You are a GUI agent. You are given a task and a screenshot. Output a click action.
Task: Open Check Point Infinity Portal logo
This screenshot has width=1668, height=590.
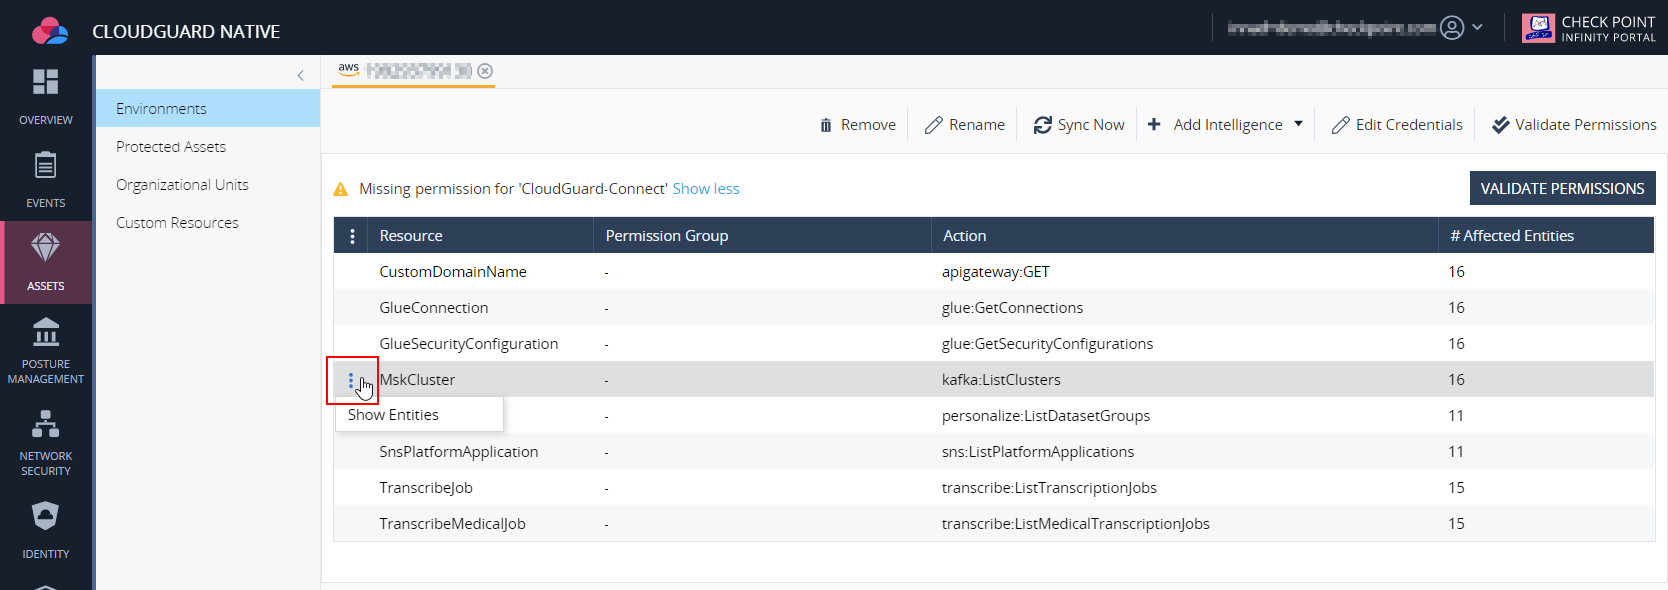(1588, 28)
